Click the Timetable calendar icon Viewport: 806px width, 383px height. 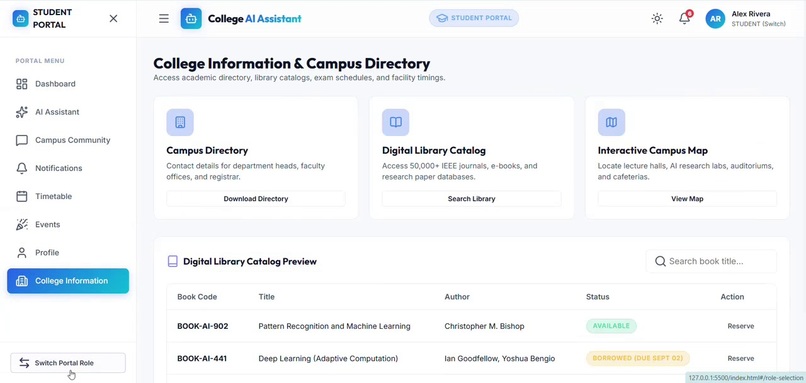(x=22, y=196)
